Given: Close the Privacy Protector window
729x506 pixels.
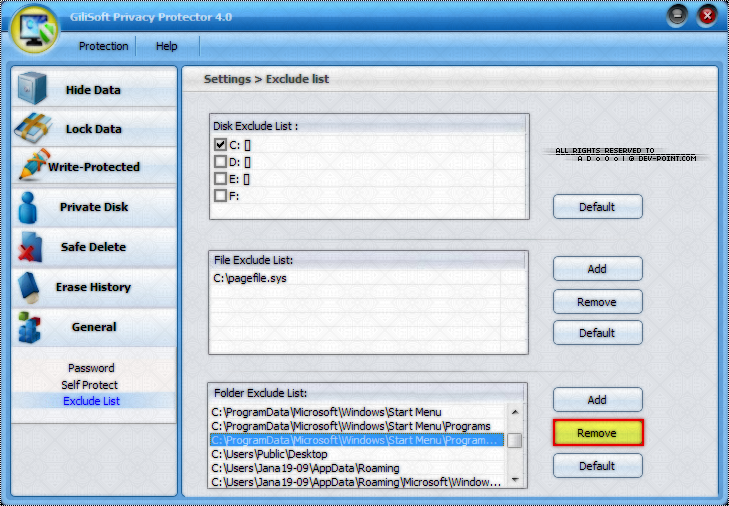Looking at the screenshot, I should pos(707,16).
